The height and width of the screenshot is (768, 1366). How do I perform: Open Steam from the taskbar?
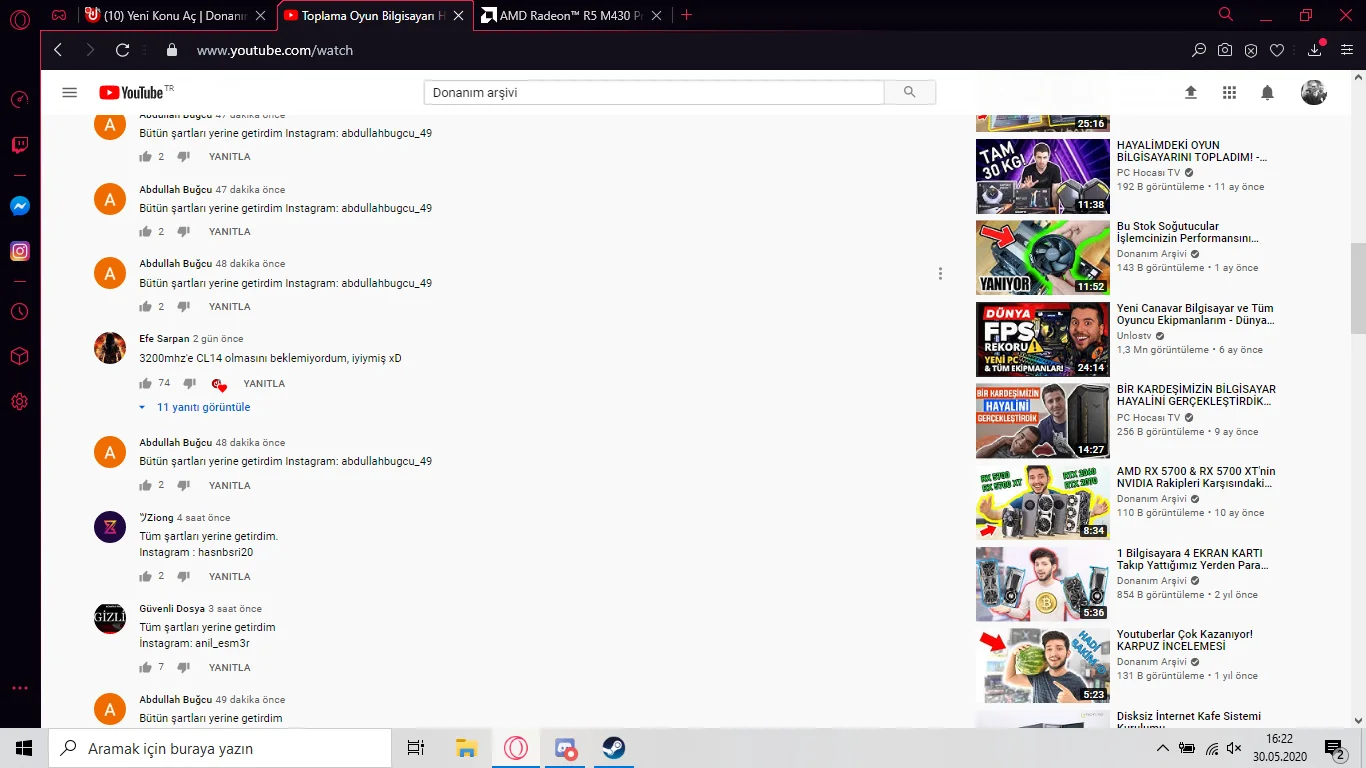(614, 748)
